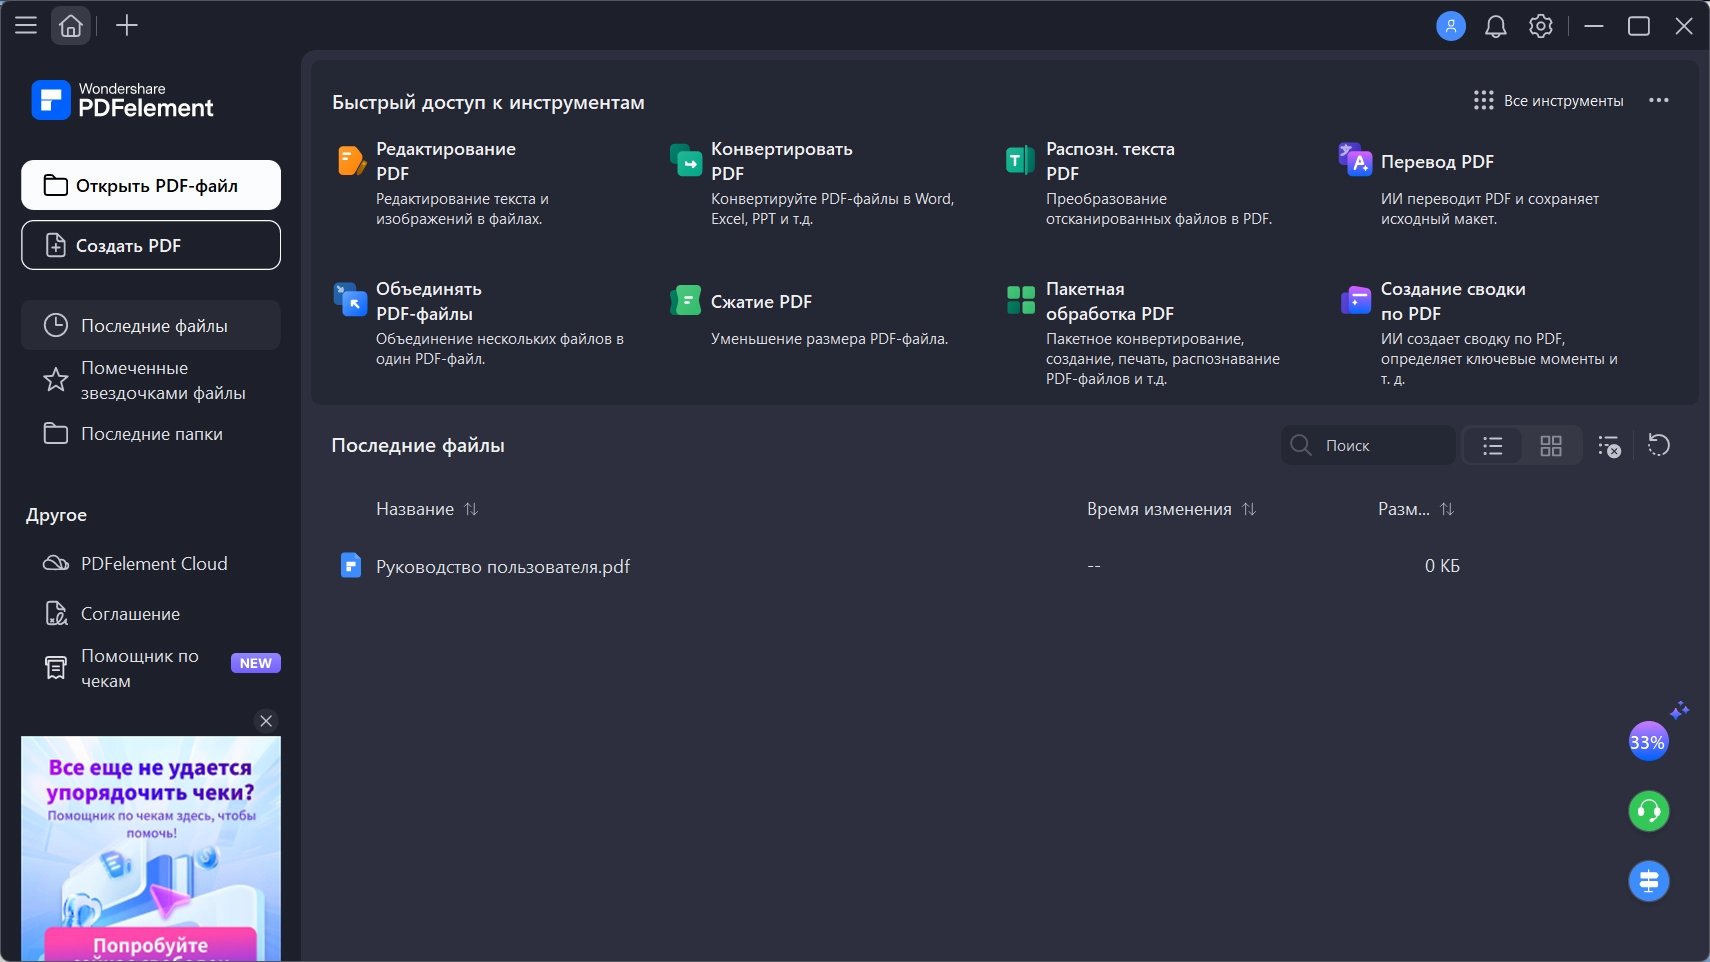
Task: Open customer support headset icon
Action: (1648, 811)
